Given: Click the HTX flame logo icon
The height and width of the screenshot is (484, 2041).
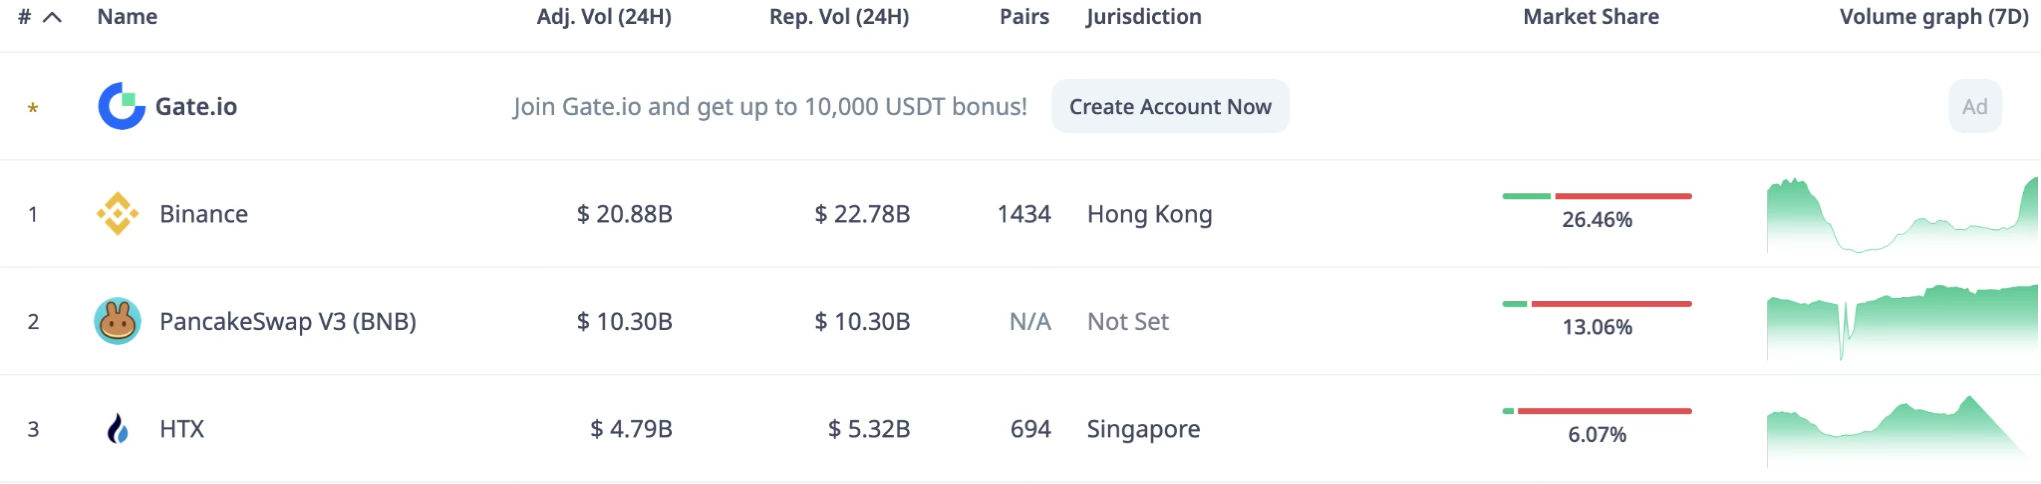Looking at the screenshot, I should (118, 429).
